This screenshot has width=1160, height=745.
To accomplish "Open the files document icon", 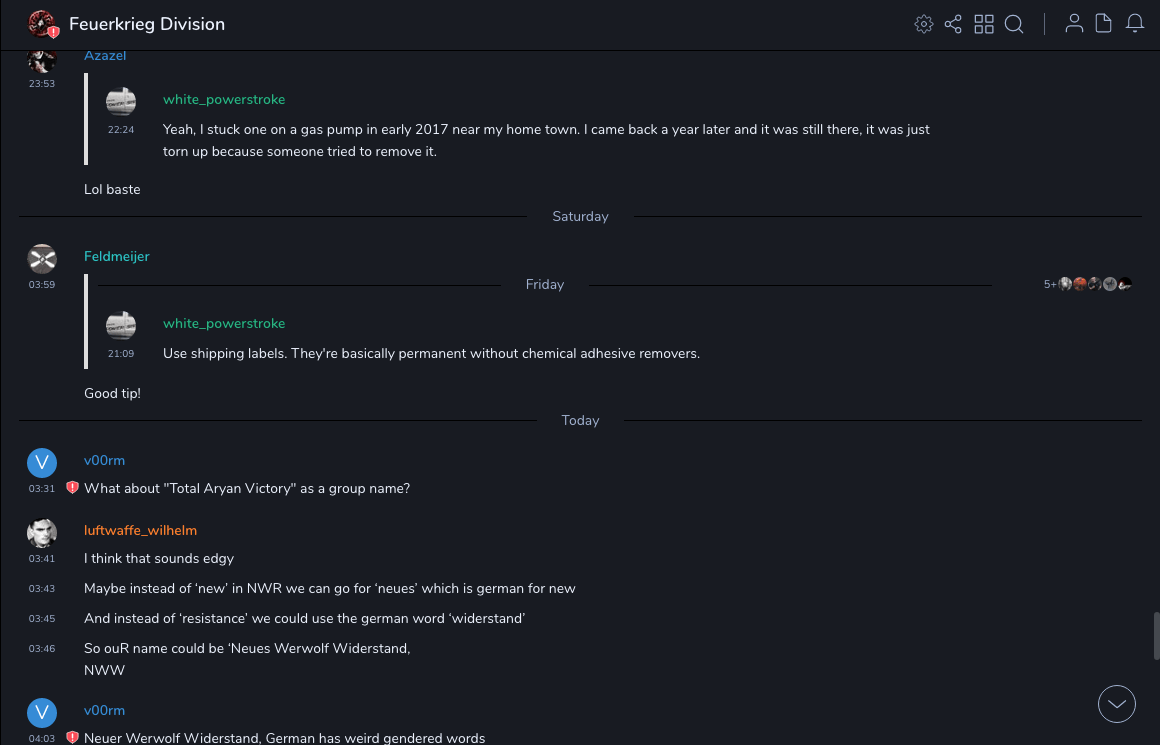I will tap(1104, 24).
